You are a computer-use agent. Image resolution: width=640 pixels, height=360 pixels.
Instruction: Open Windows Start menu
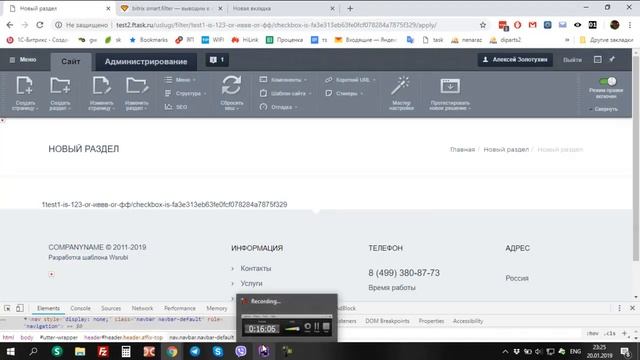tap(10, 351)
